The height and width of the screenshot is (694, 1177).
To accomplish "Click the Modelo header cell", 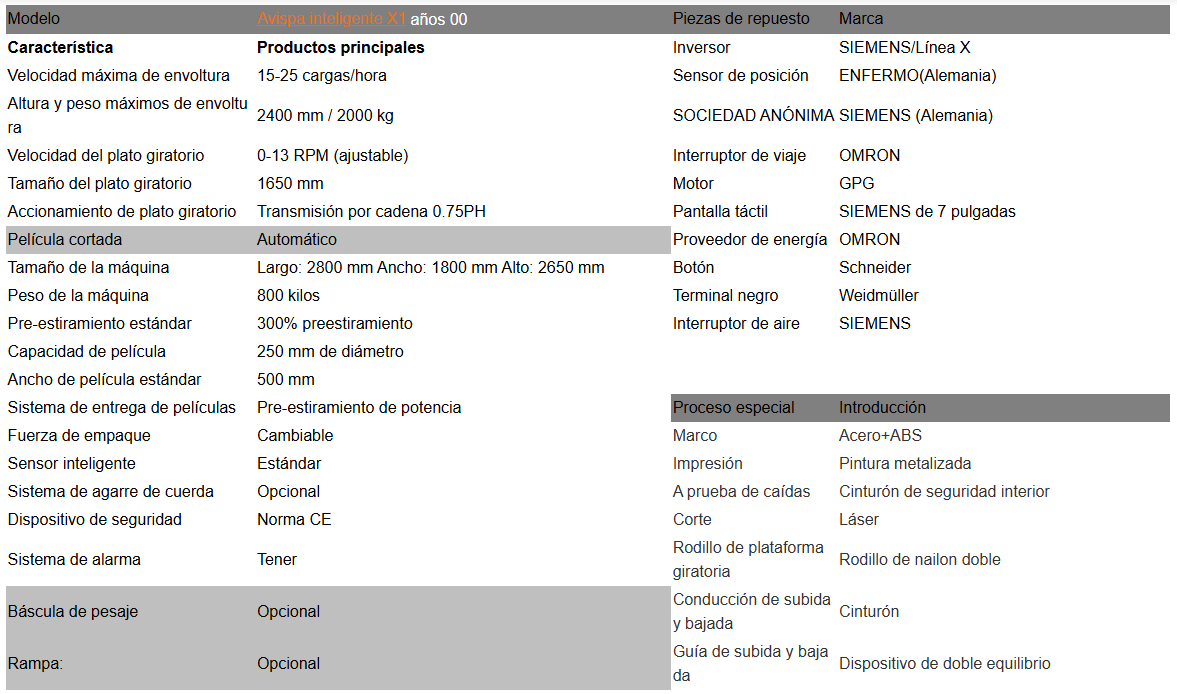I will 34,19.
